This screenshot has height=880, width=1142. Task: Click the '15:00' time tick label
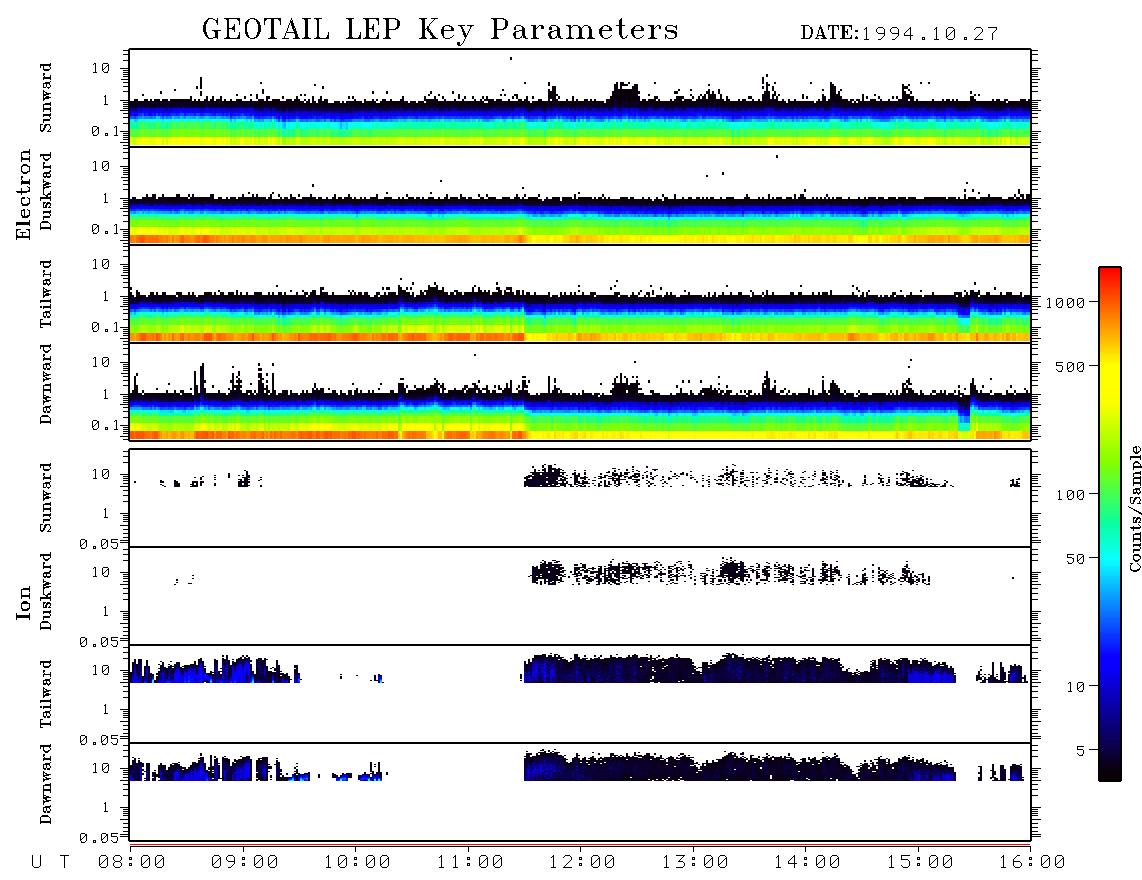(x=921, y=862)
